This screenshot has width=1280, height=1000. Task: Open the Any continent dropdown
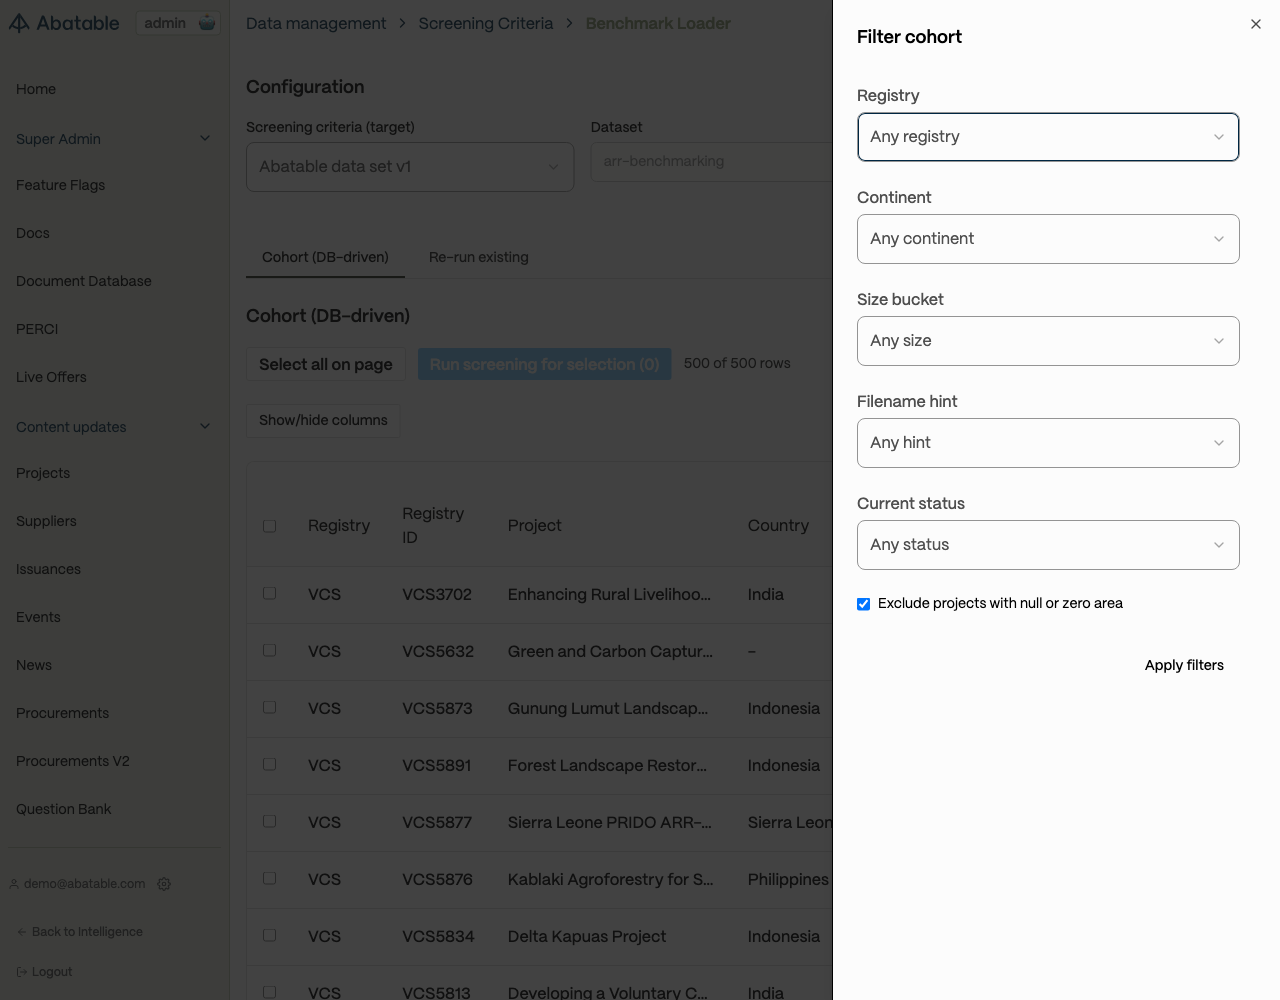tap(1048, 239)
